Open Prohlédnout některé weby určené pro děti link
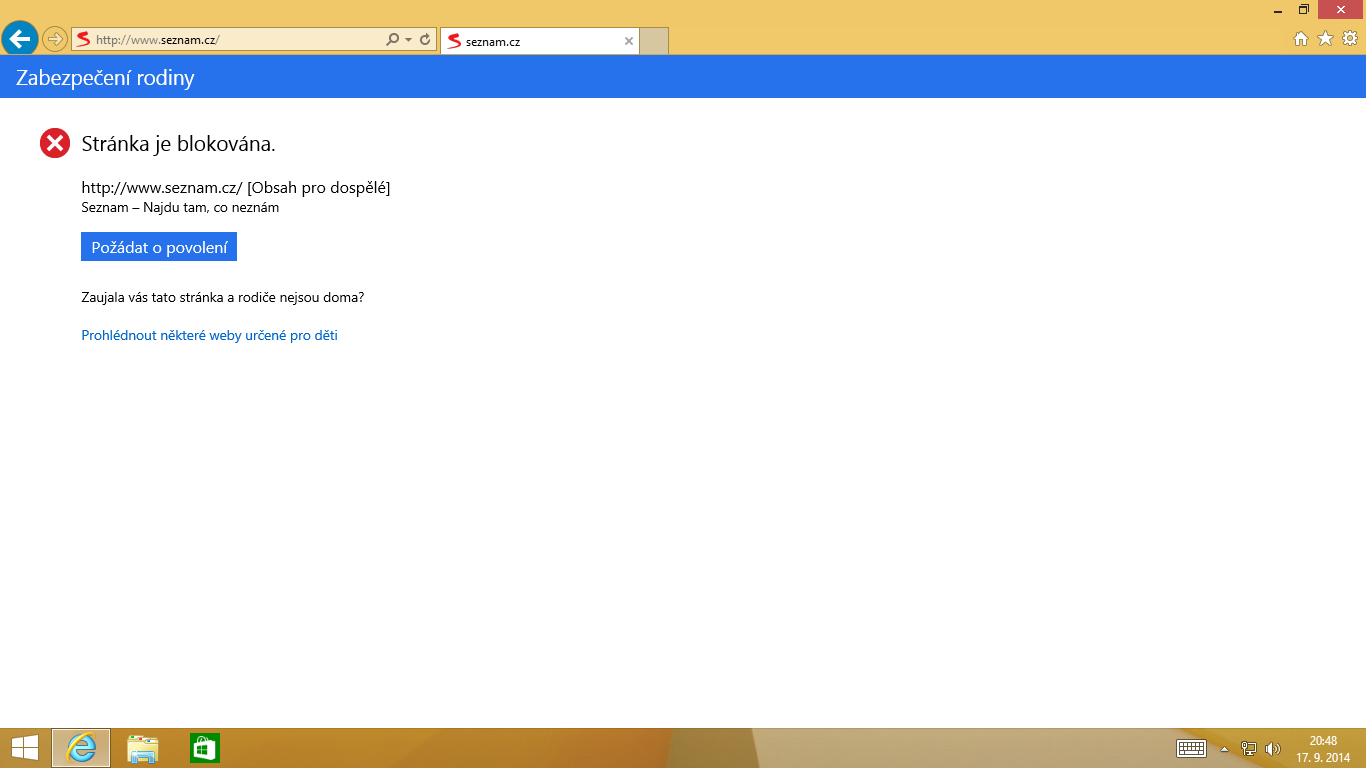Image resolution: width=1366 pixels, height=768 pixels. [x=209, y=336]
